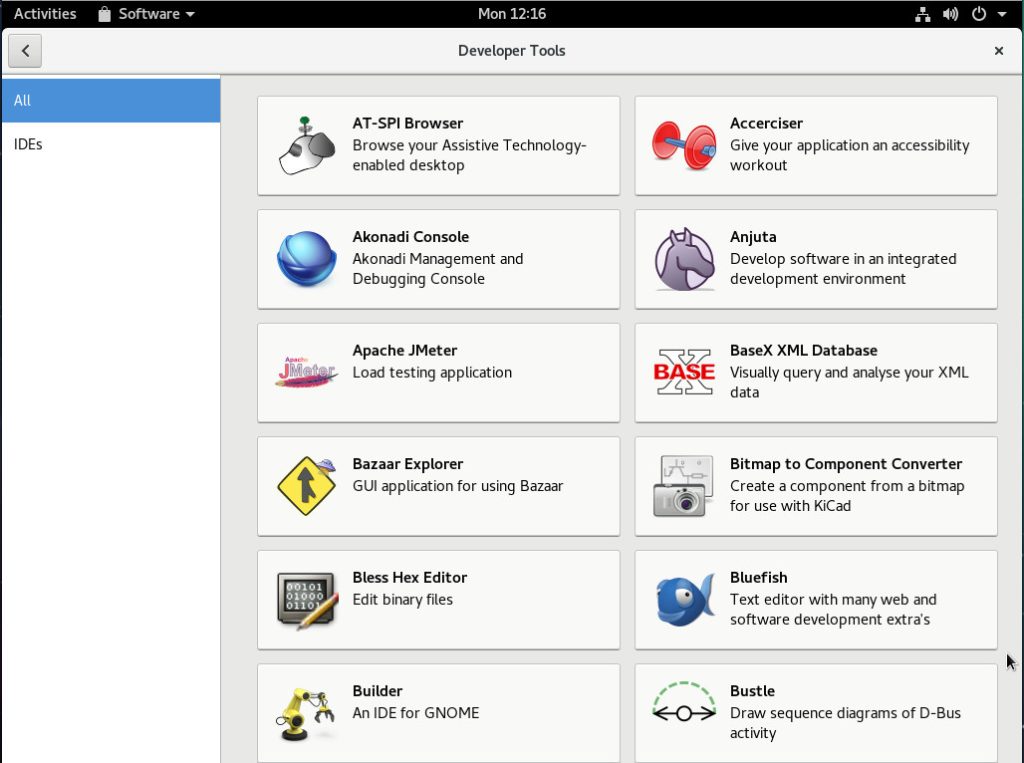Click the Bluefish blue fish icon
This screenshot has height=763, width=1024.
(x=683, y=599)
